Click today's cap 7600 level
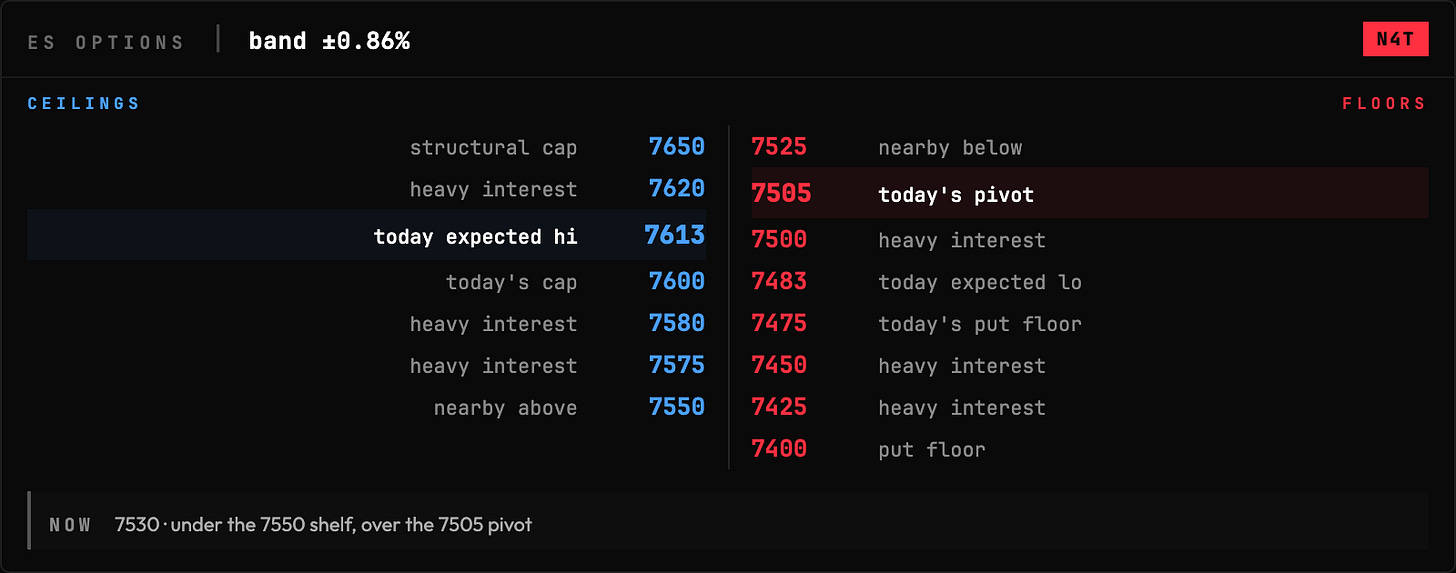 tap(366, 282)
